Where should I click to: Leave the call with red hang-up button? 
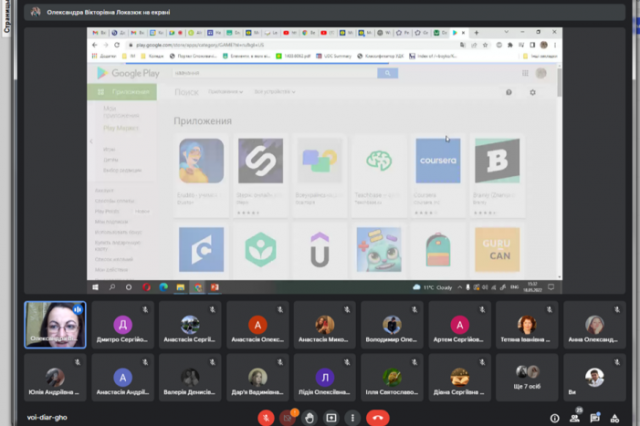click(x=378, y=417)
